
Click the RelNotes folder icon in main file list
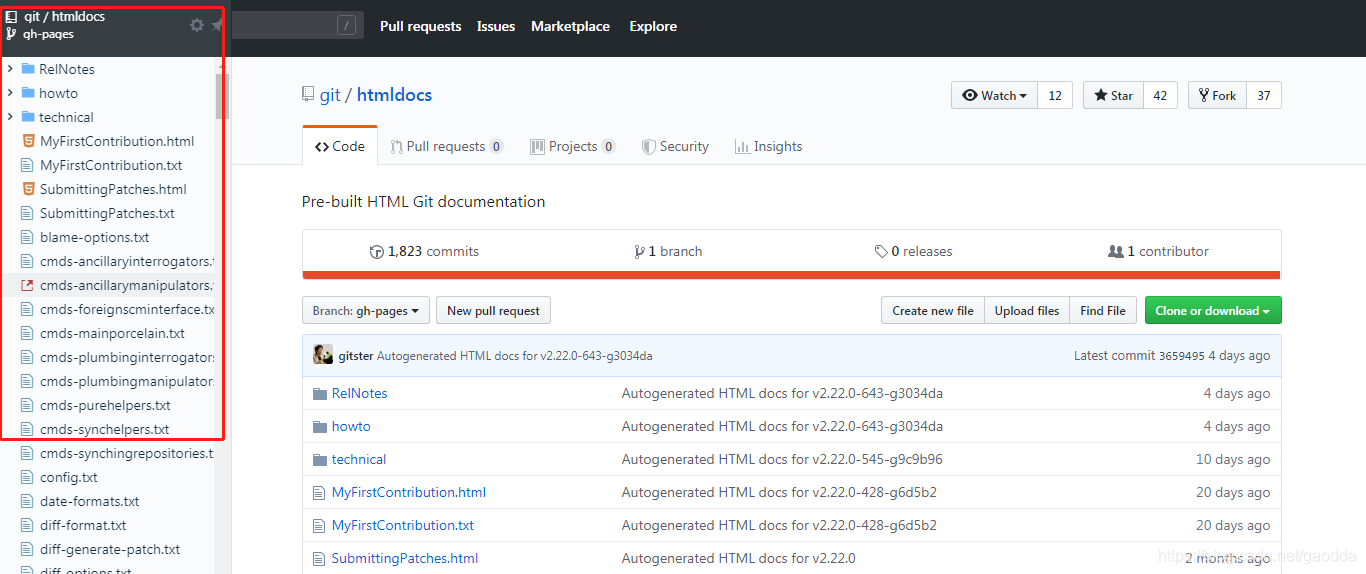320,393
